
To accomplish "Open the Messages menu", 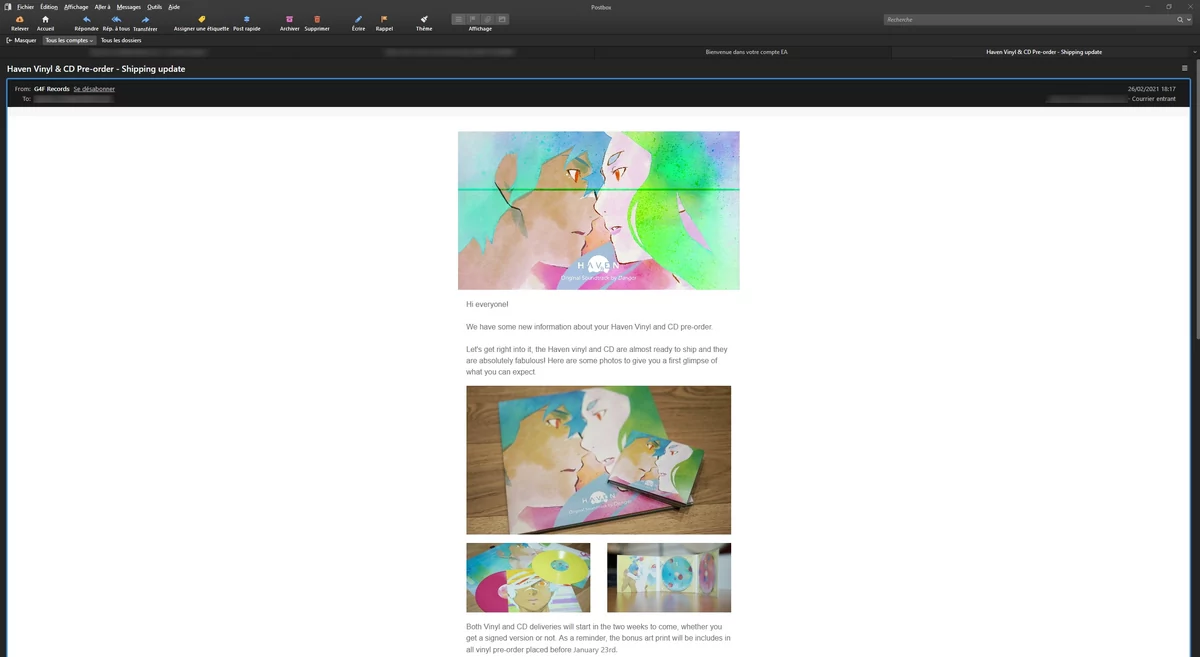I will [x=129, y=7].
